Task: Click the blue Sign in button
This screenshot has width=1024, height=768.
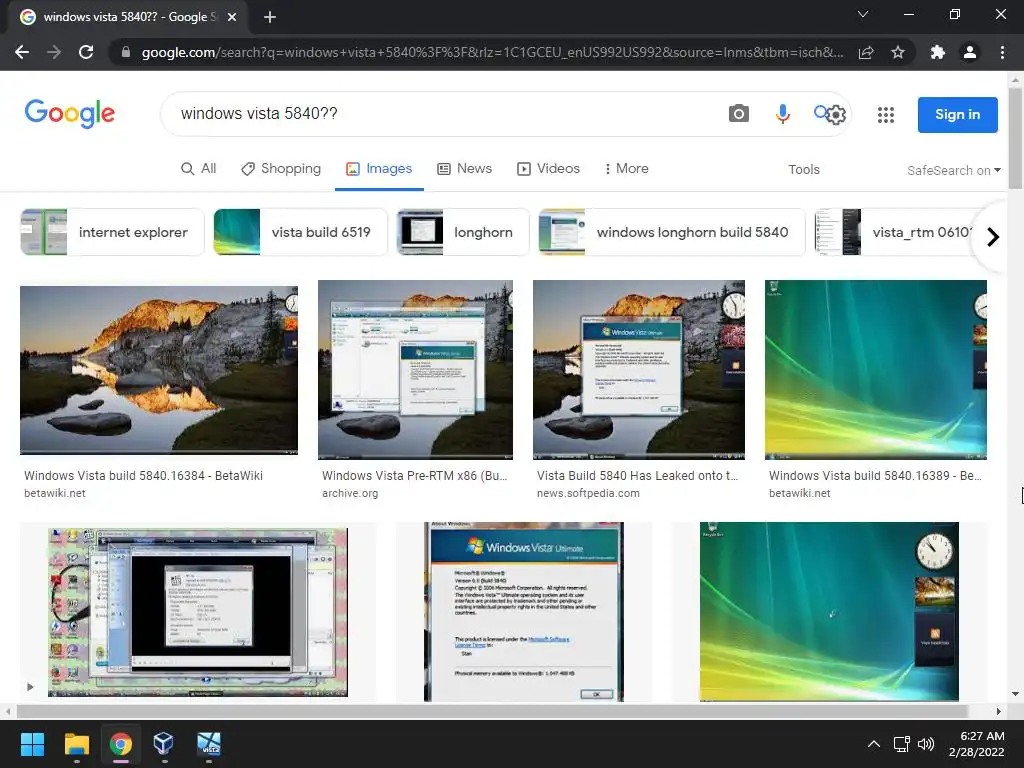Action: point(957,114)
